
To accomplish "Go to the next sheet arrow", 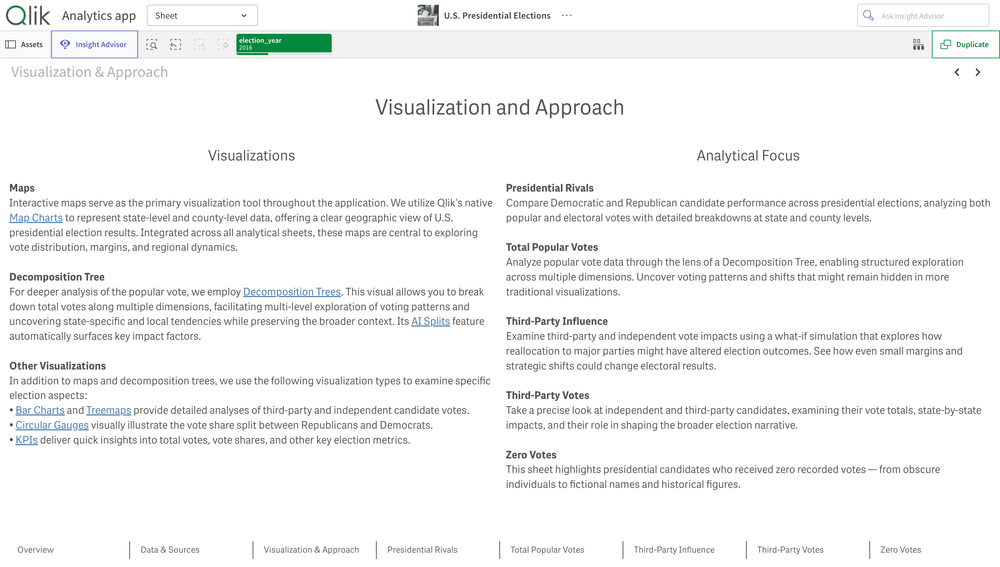I will pyautogui.click(x=978, y=72).
